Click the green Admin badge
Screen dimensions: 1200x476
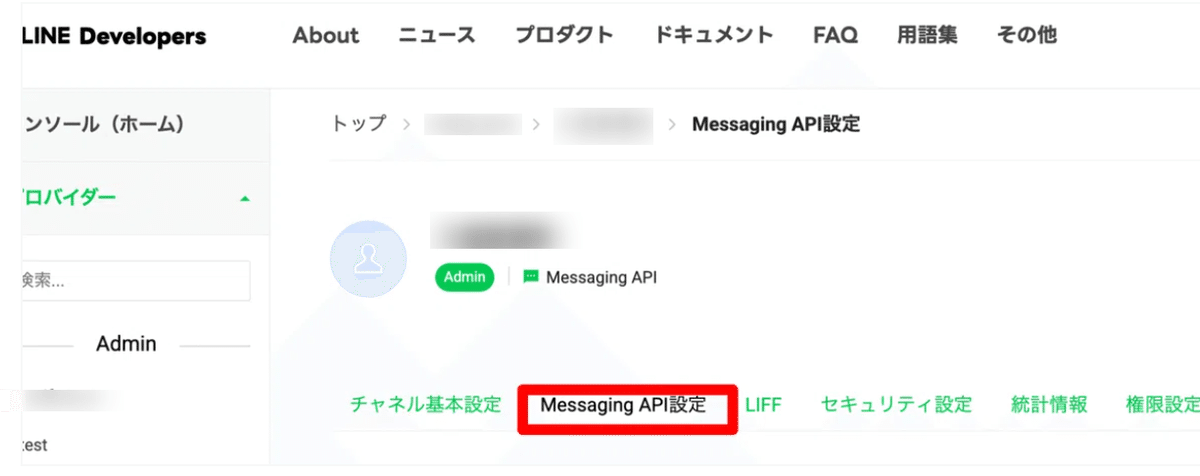point(465,277)
